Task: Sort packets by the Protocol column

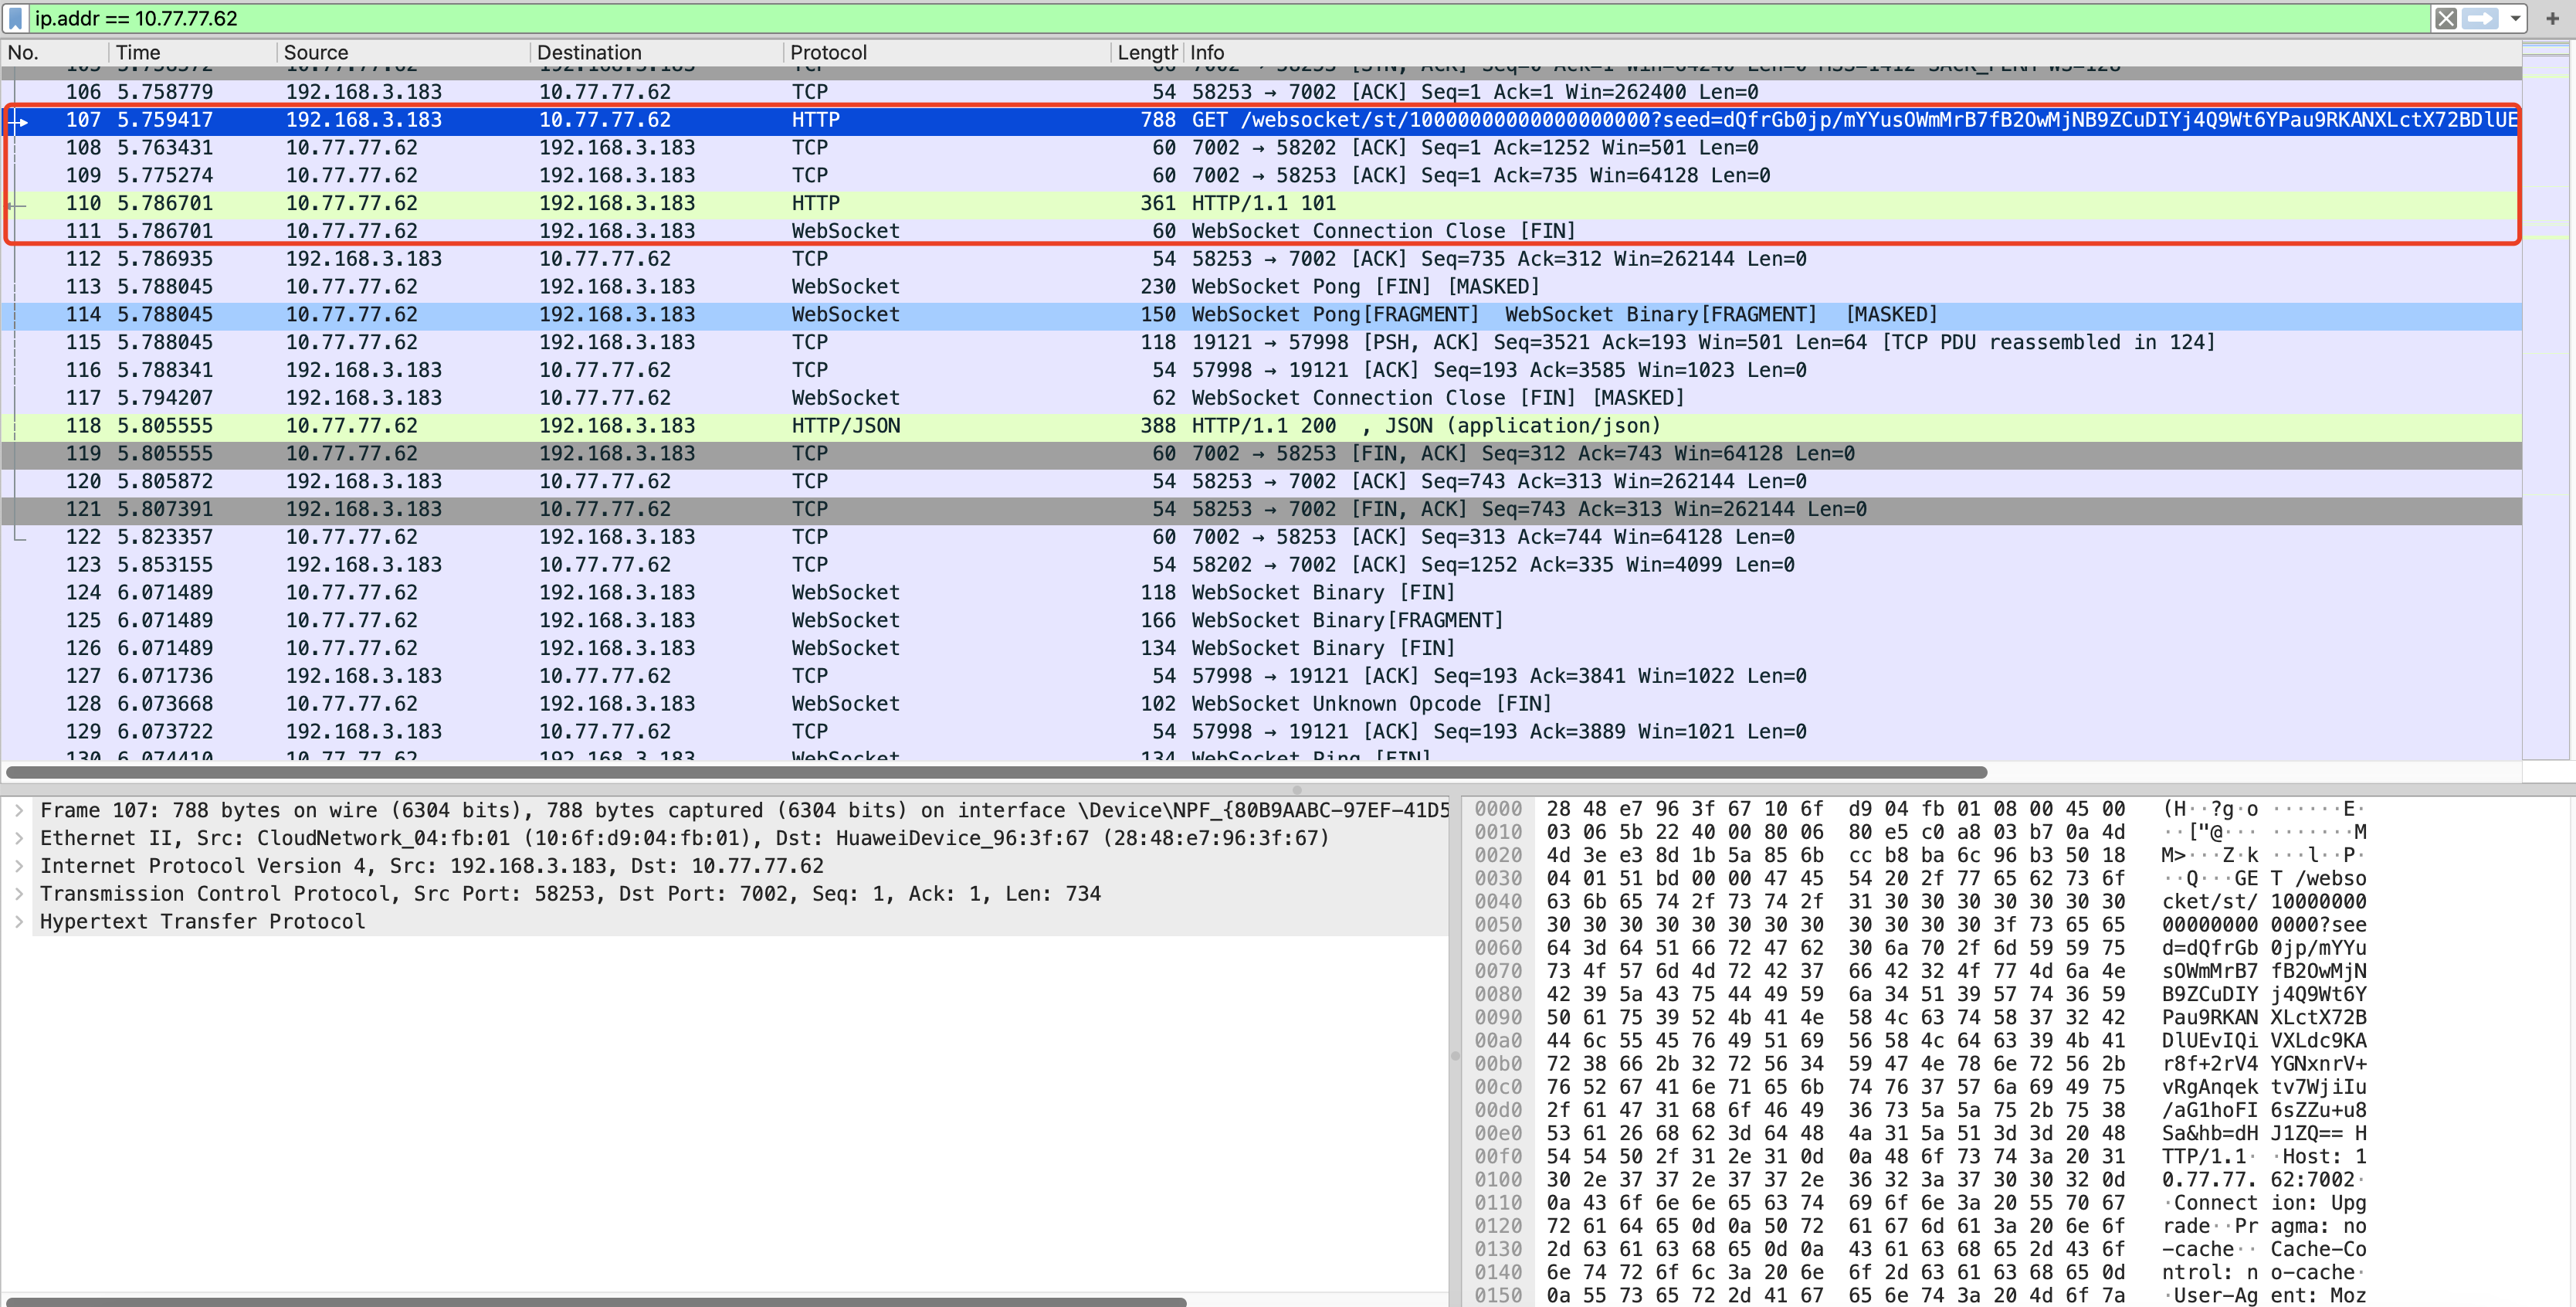Action: 827,52
